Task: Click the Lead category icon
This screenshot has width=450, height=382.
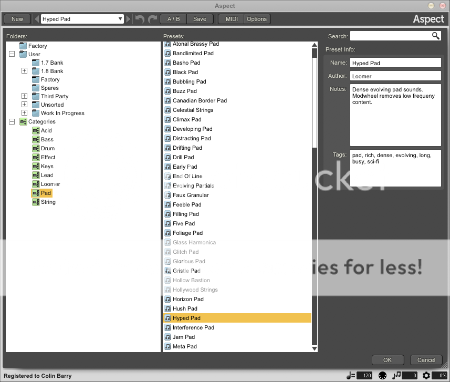Action: tap(36, 175)
